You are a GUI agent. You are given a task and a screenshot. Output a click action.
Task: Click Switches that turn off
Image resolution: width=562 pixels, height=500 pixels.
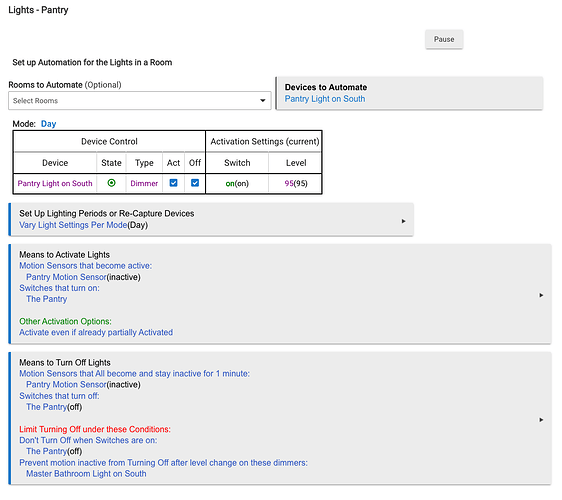pyautogui.click(x=59, y=396)
